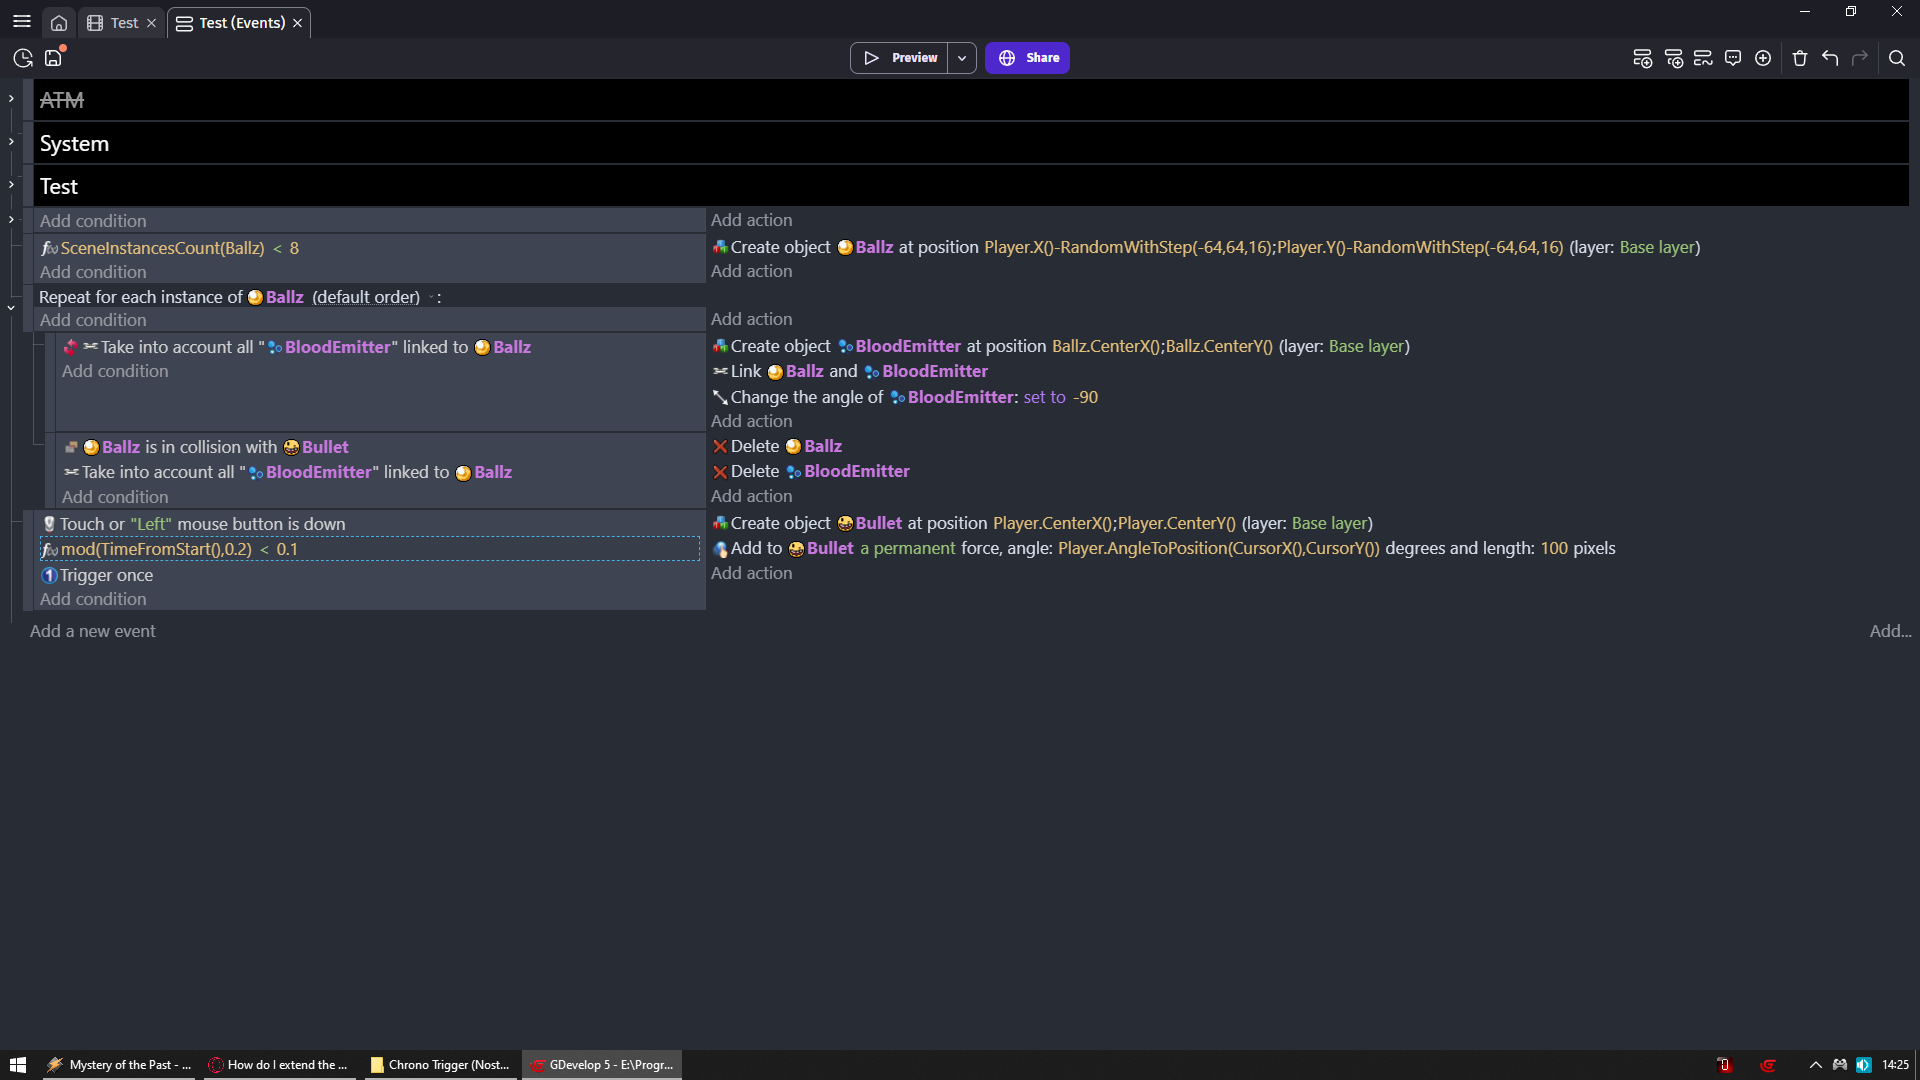Click the Share button
The width and height of the screenshot is (1920, 1080).
(x=1027, y=58)
